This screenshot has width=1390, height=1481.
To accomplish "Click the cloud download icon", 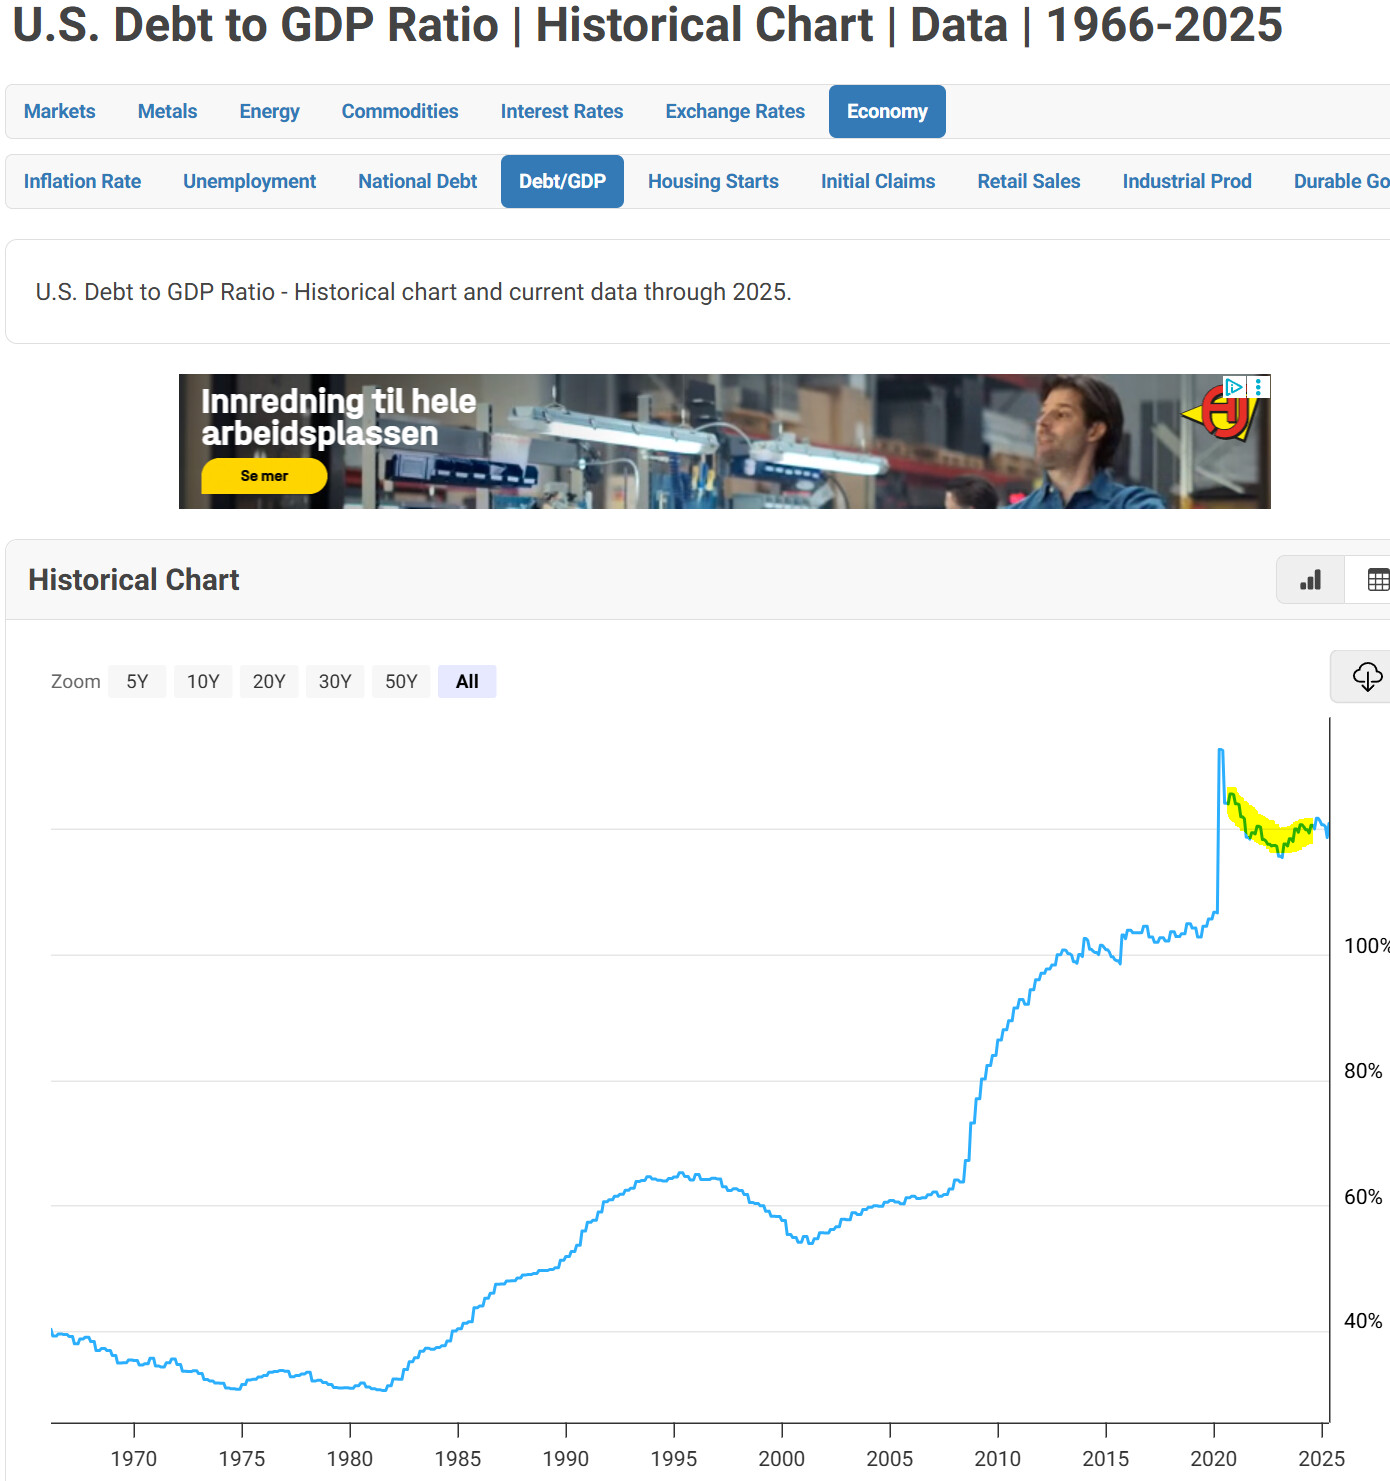I will point(1366,677).
